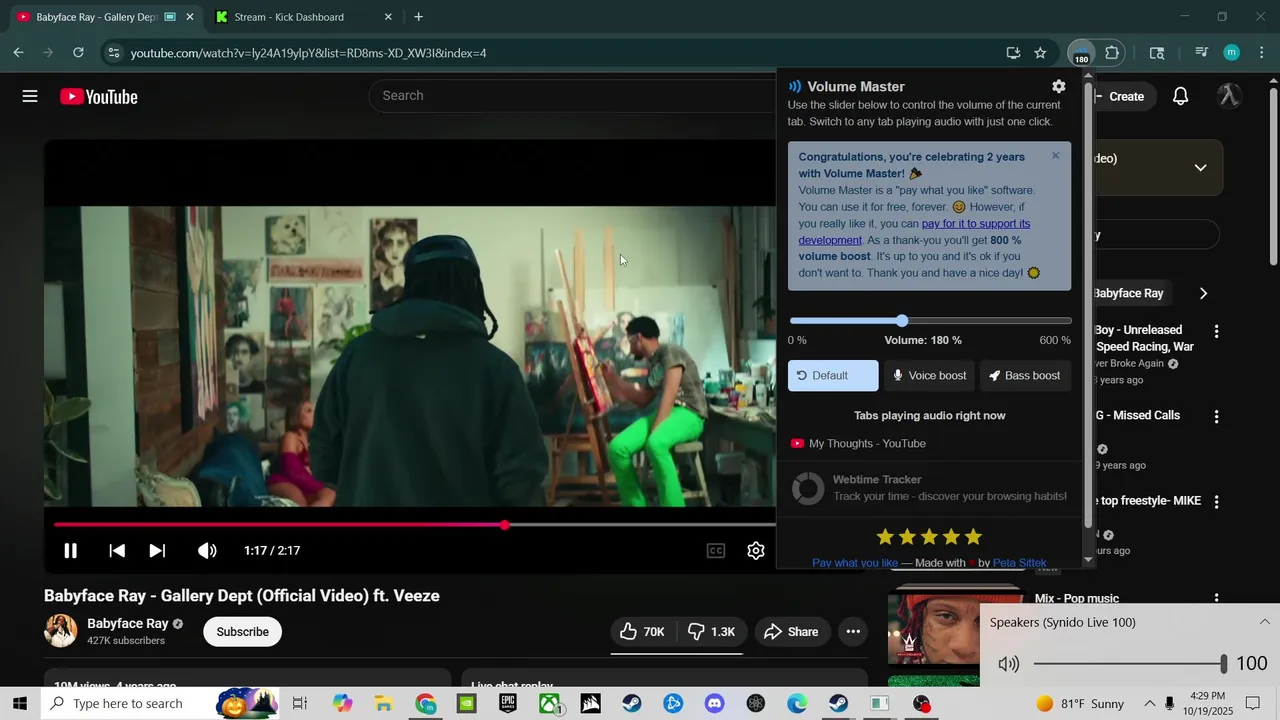This screenshot has height=720, width=1280.
Task: Click the install app icon in address bar
Action: (x=1013, y=53)
